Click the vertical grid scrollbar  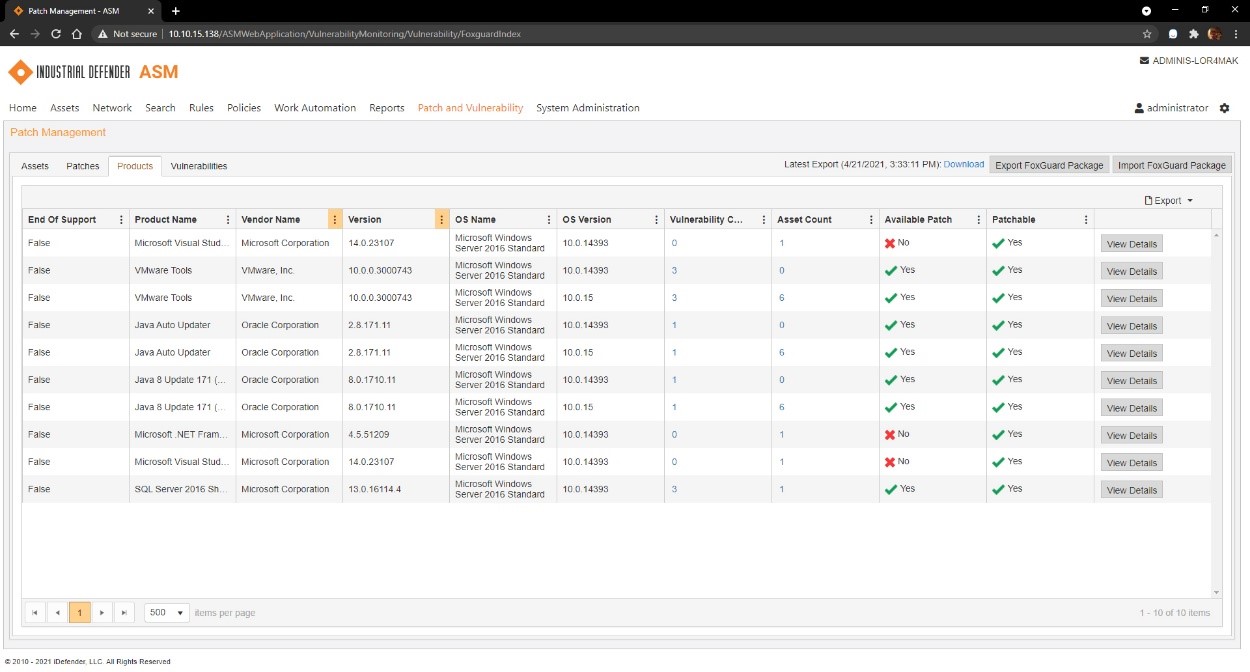coord(1216,414)
